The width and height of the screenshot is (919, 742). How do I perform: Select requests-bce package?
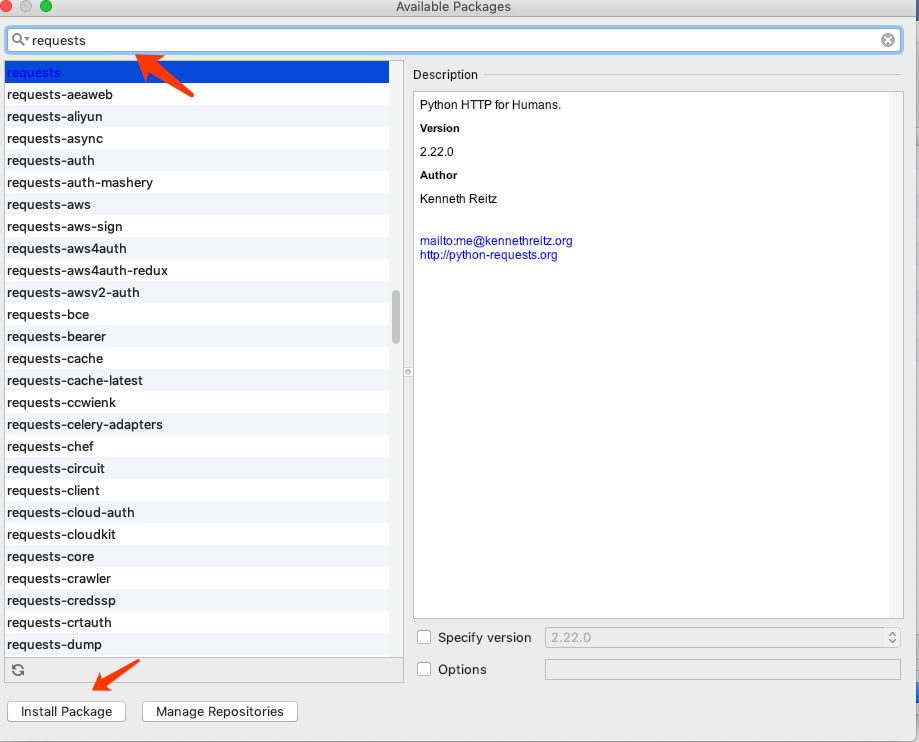pyautogui.click(x=197, y=314)
